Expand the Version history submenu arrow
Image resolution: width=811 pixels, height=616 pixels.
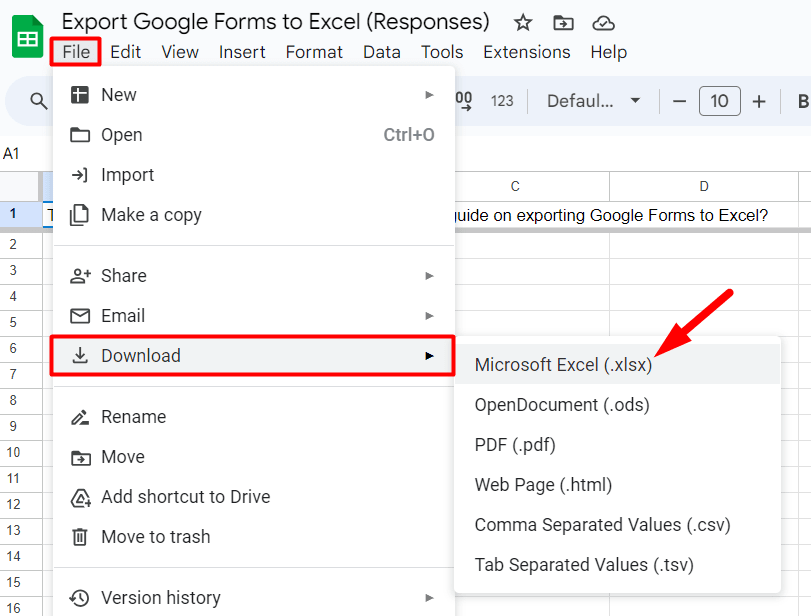[x=429, y=598]
